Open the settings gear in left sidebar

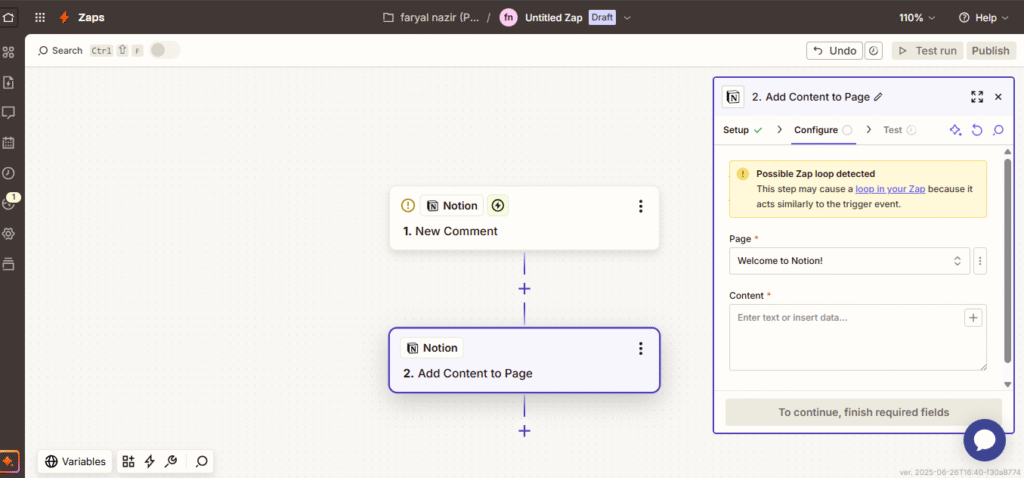(x=8, y=234)
